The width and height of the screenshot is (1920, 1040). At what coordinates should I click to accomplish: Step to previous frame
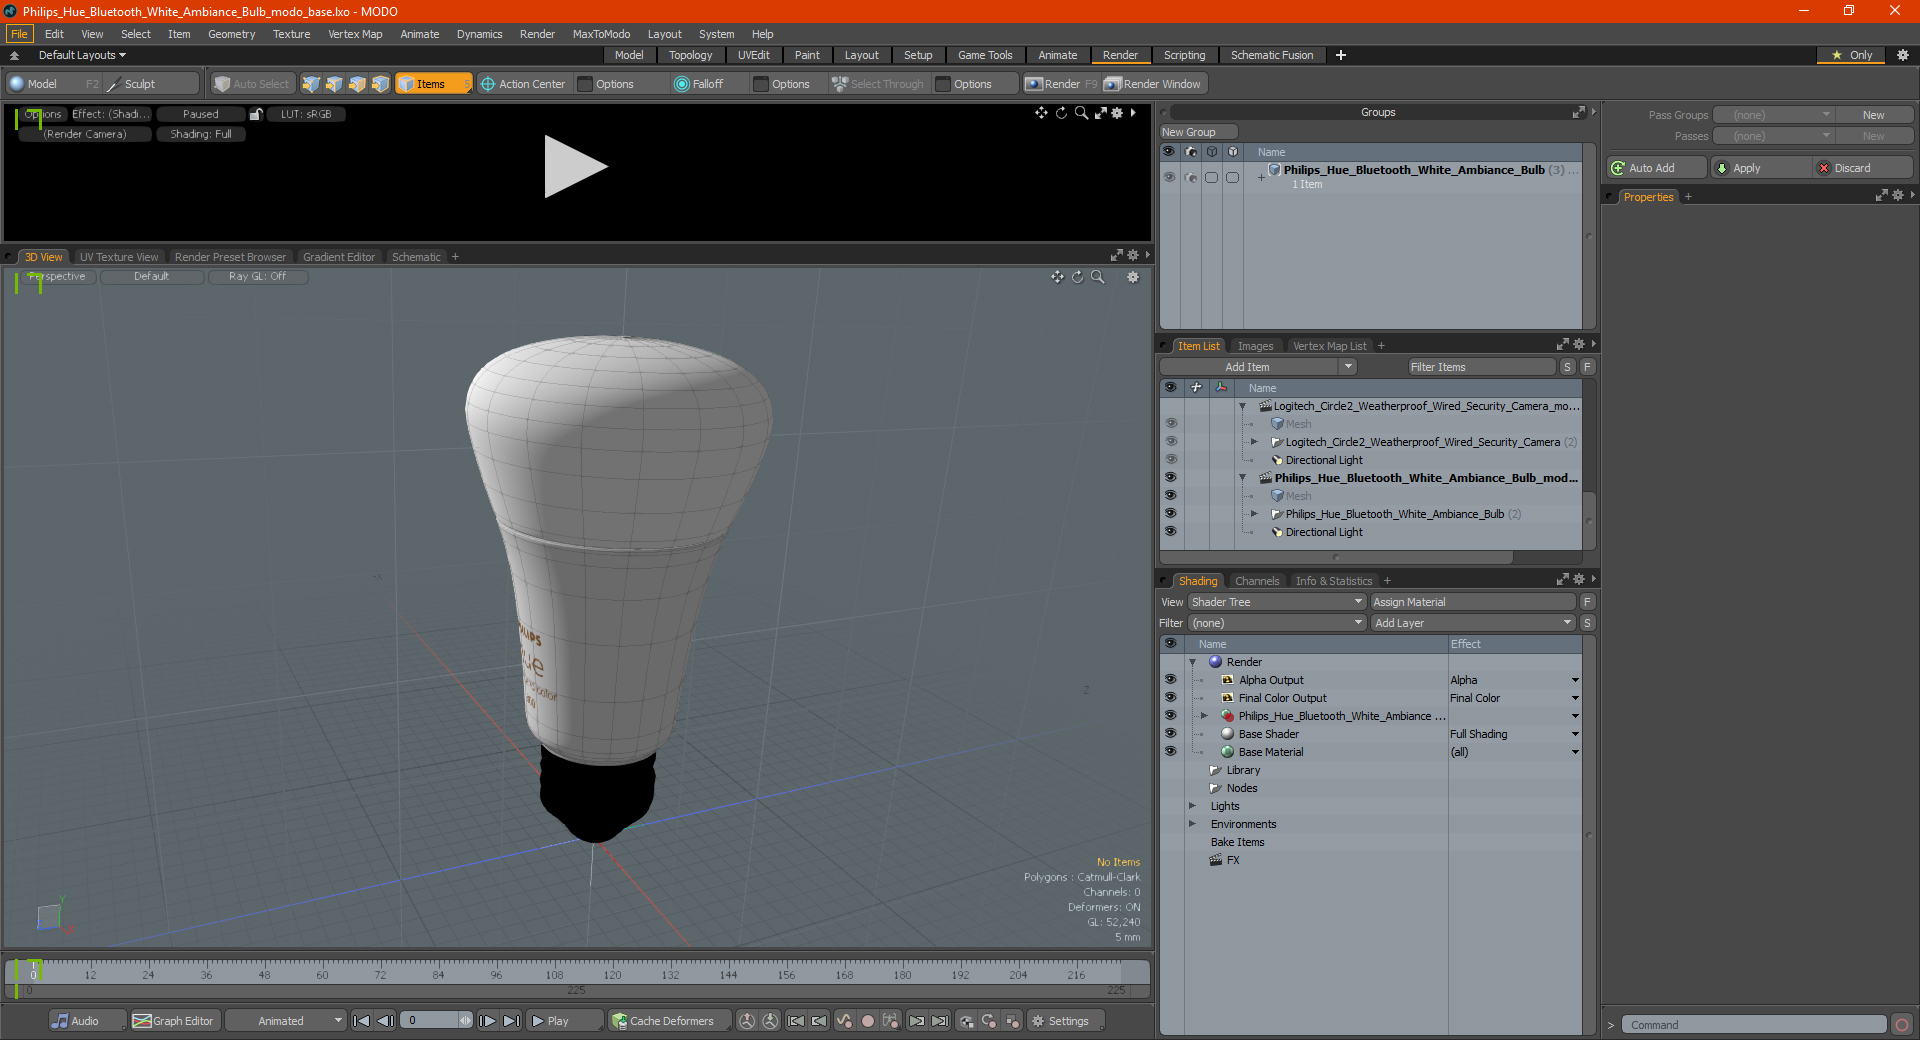point(385,1021)
